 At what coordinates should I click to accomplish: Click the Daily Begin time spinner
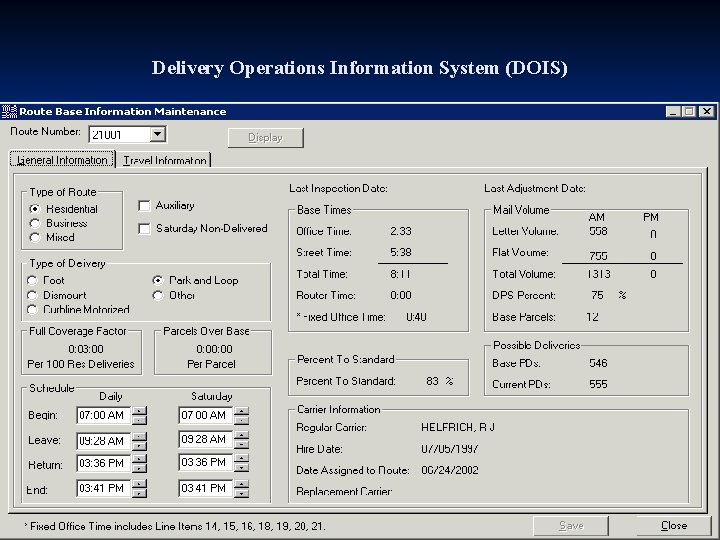point(139,415)
